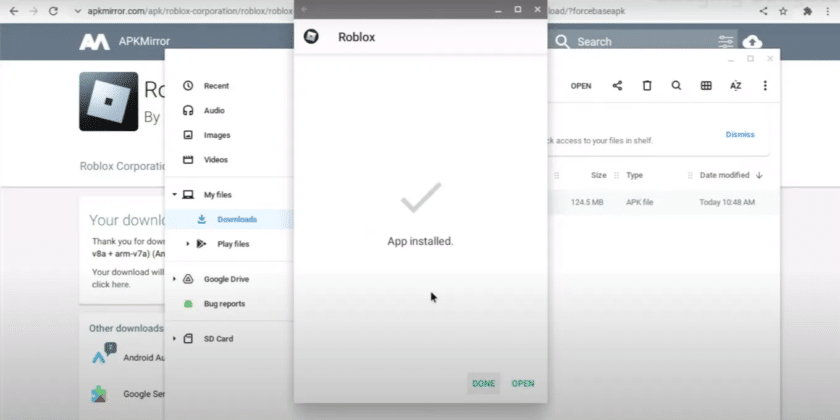
Task: Open Bug reports in sidebar
Action: (224, 304)
